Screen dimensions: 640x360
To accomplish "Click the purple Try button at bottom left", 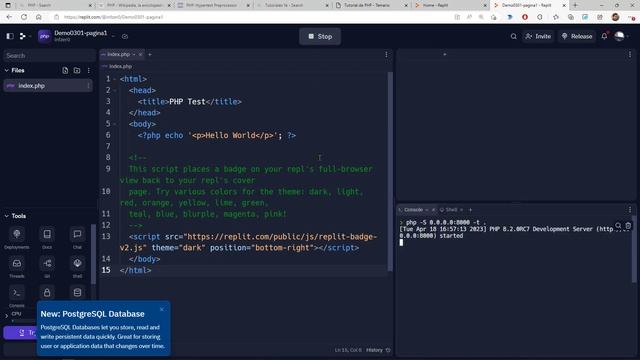I will pos(20,333).
